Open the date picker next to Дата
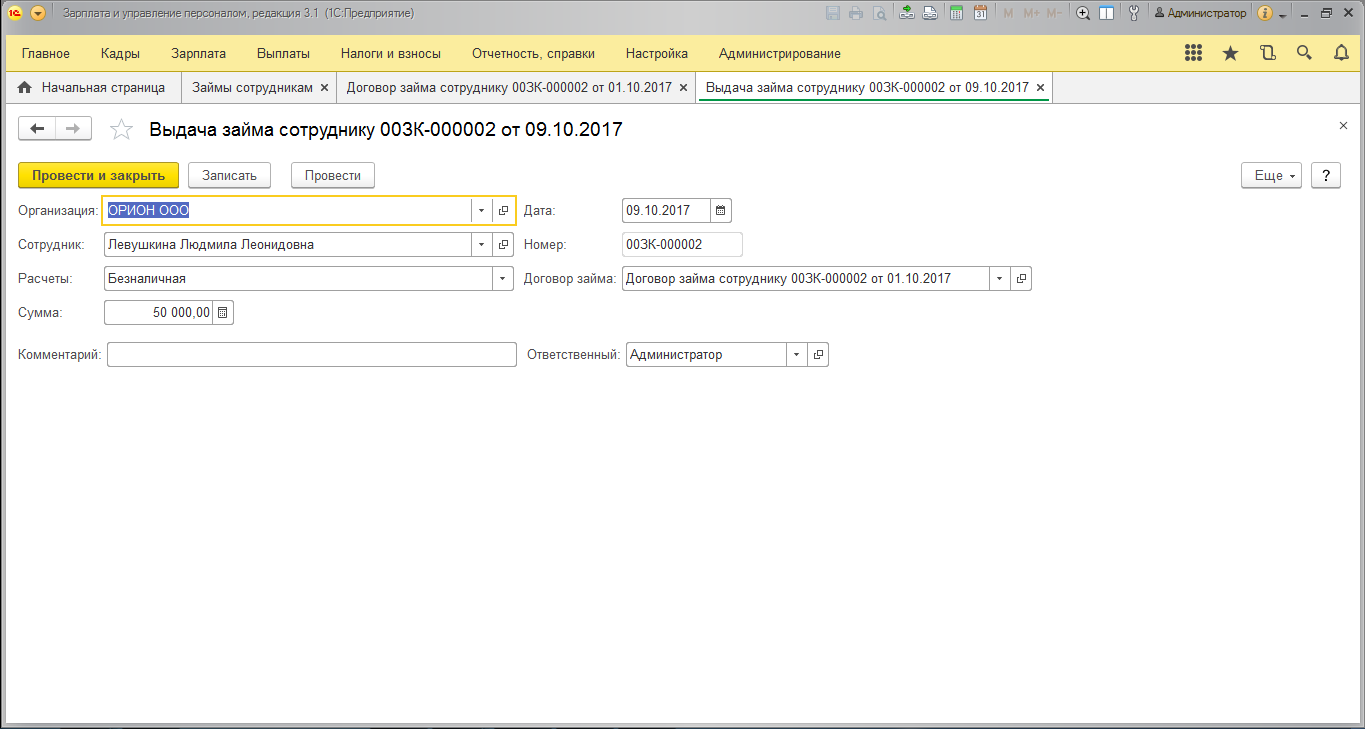1365x729 pixels. pyautogui.click(x=721, y=211)
